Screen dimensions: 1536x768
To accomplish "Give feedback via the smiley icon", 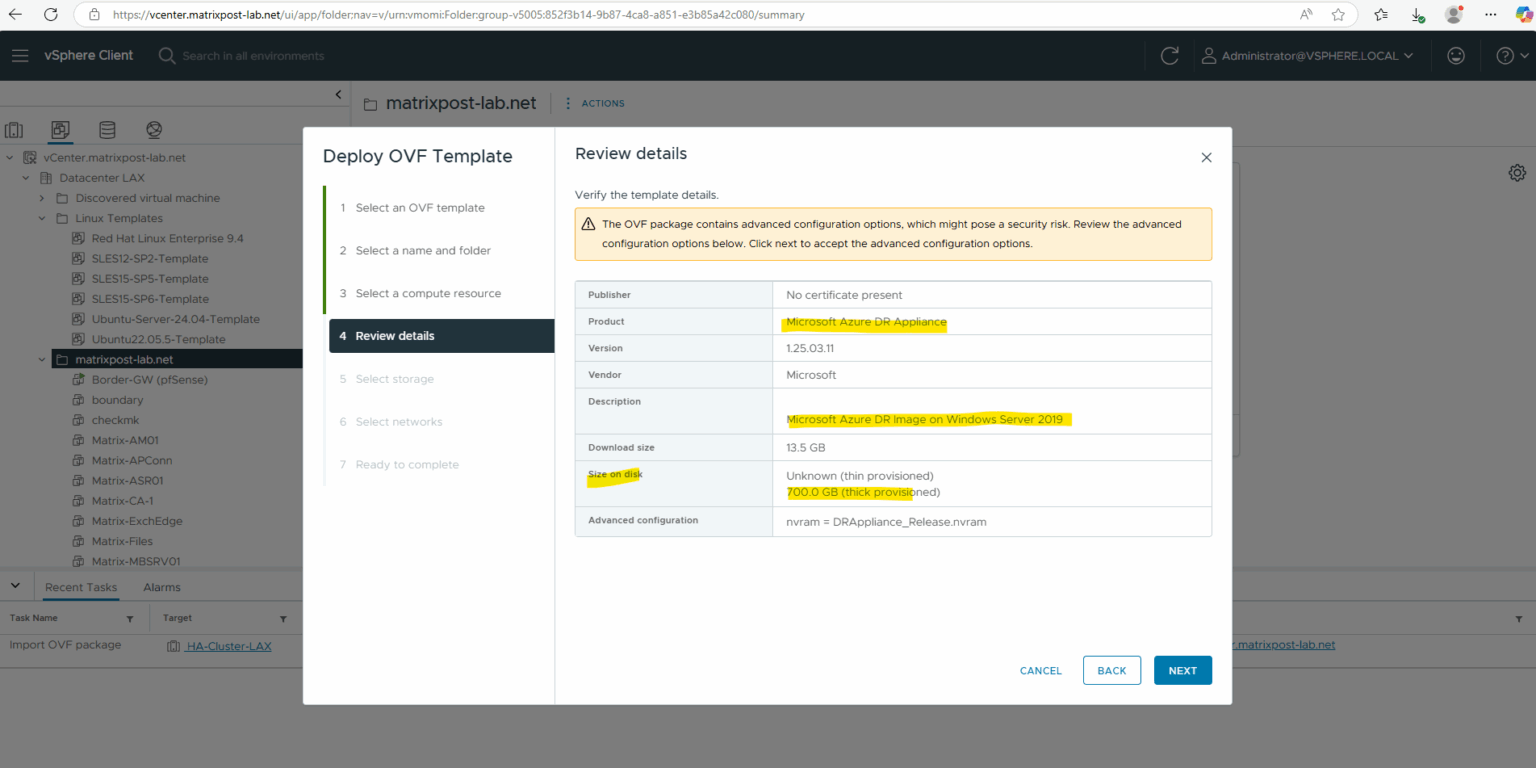I will tap(1456, 55).
